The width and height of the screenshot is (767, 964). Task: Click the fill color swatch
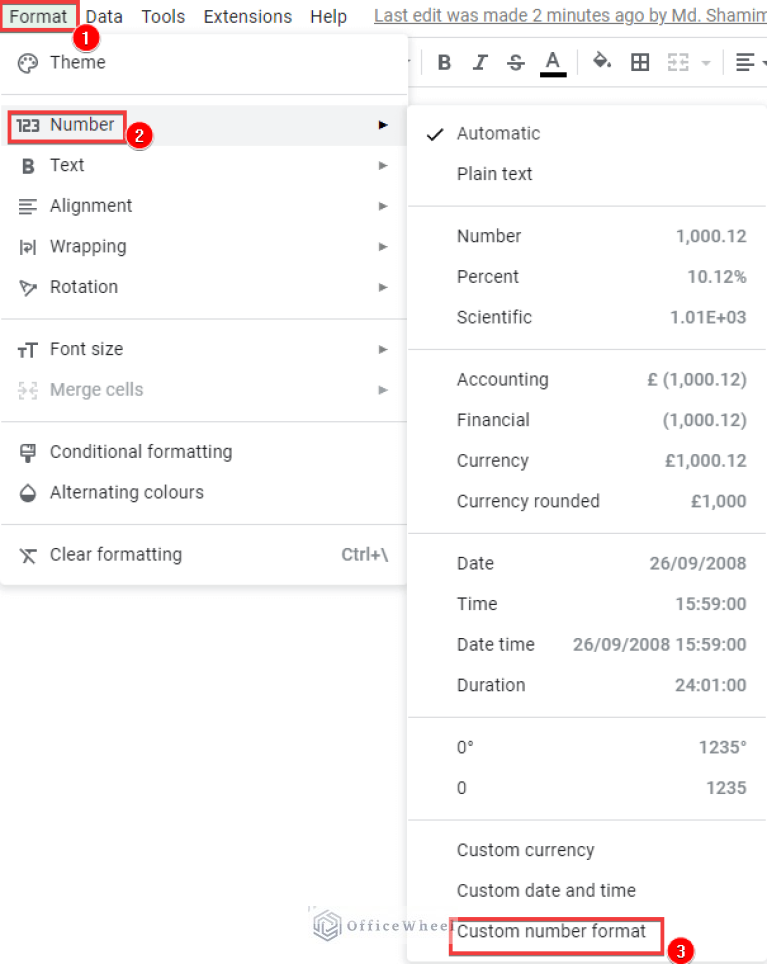click(x=603, y=62)
